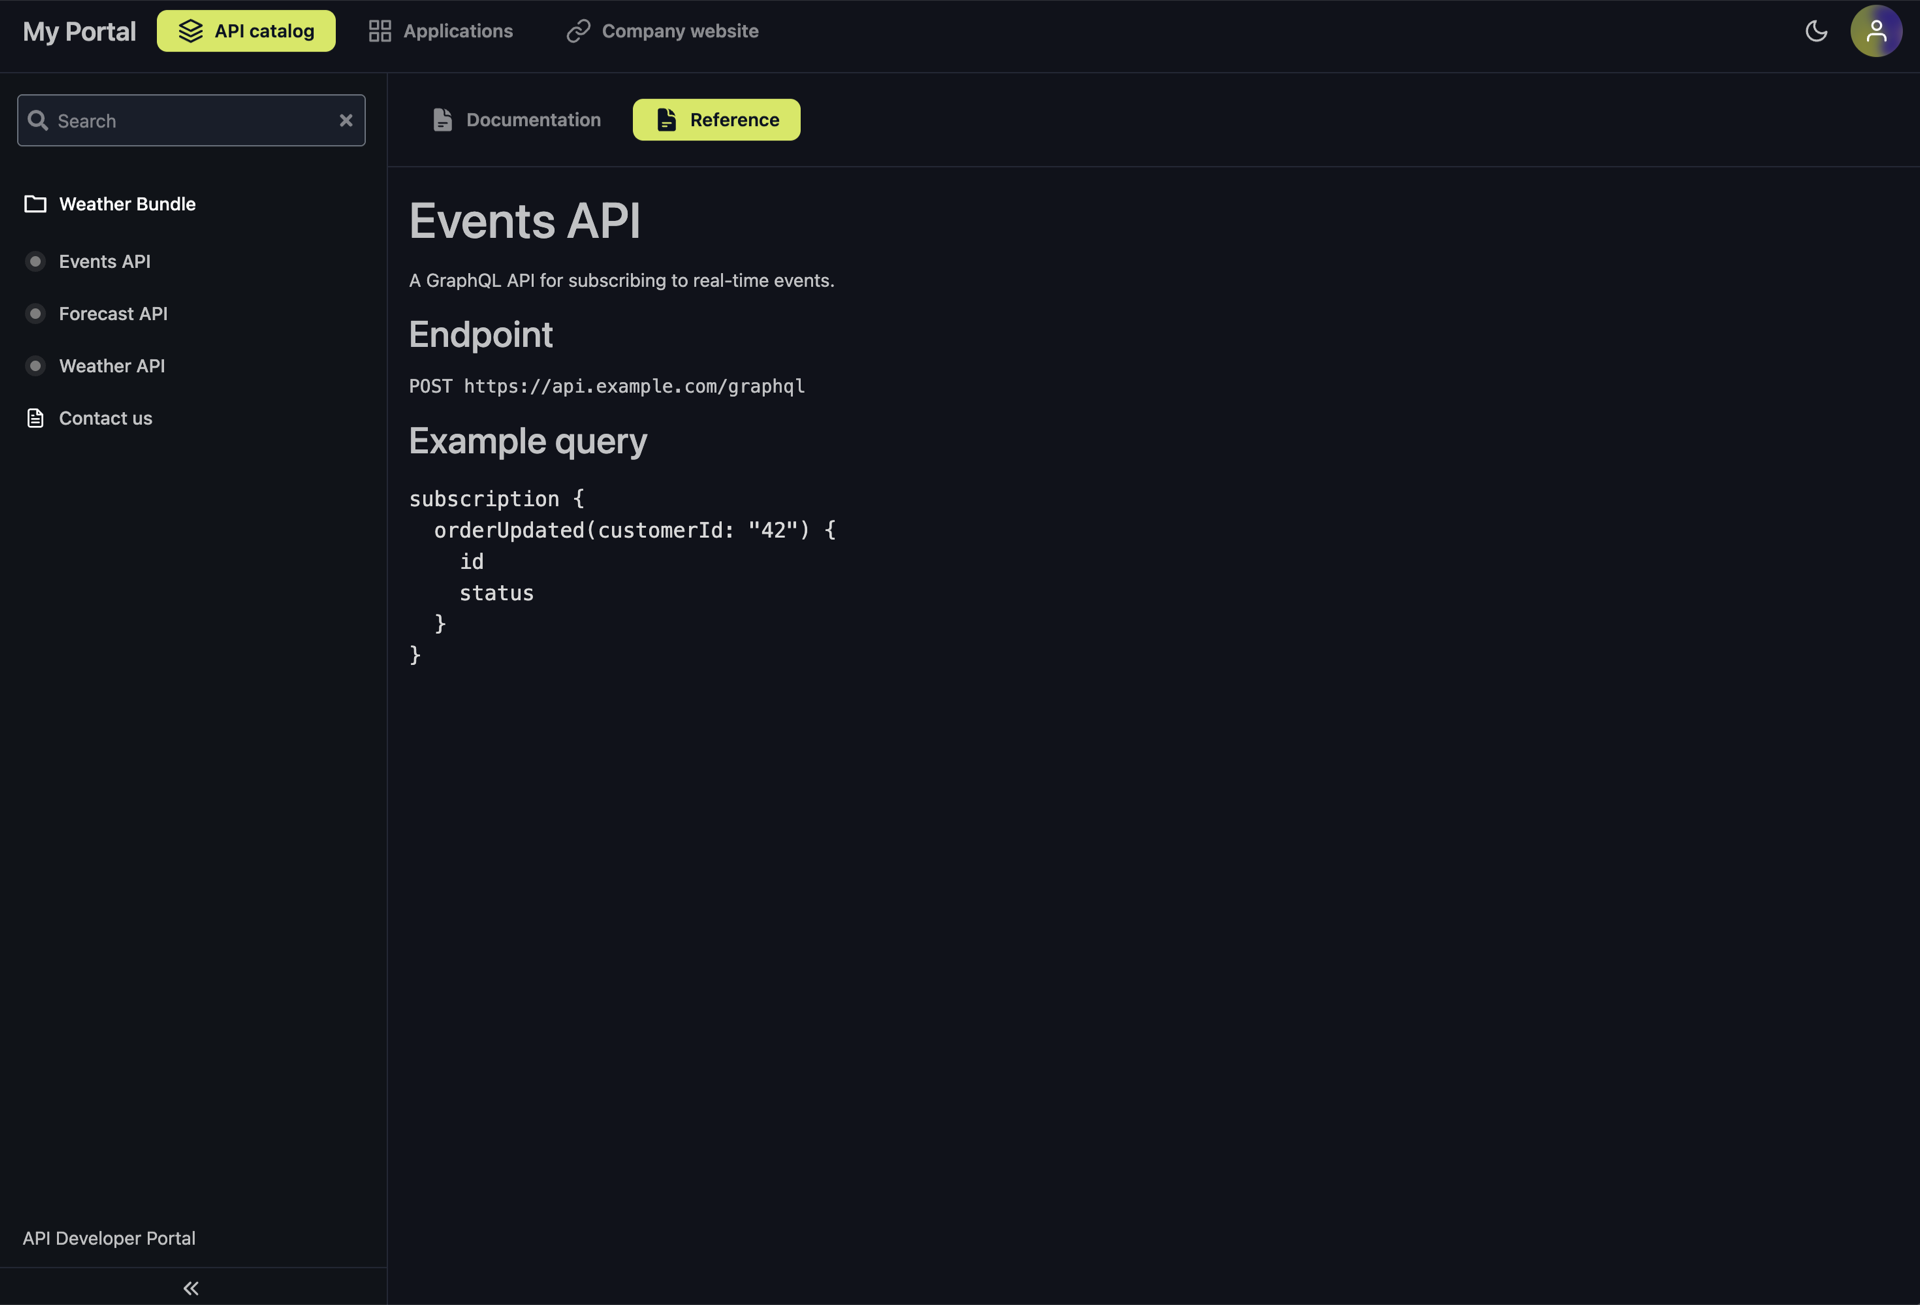Click the Example query heading
The height and width of the screenshot is (1305, 1920).
pyautogui.click(x=528, y=441)
